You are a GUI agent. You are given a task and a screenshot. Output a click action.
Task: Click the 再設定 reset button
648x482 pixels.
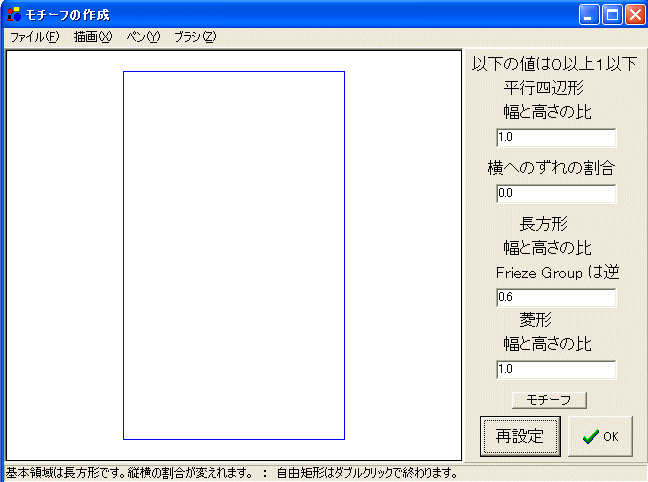[520, 436]
